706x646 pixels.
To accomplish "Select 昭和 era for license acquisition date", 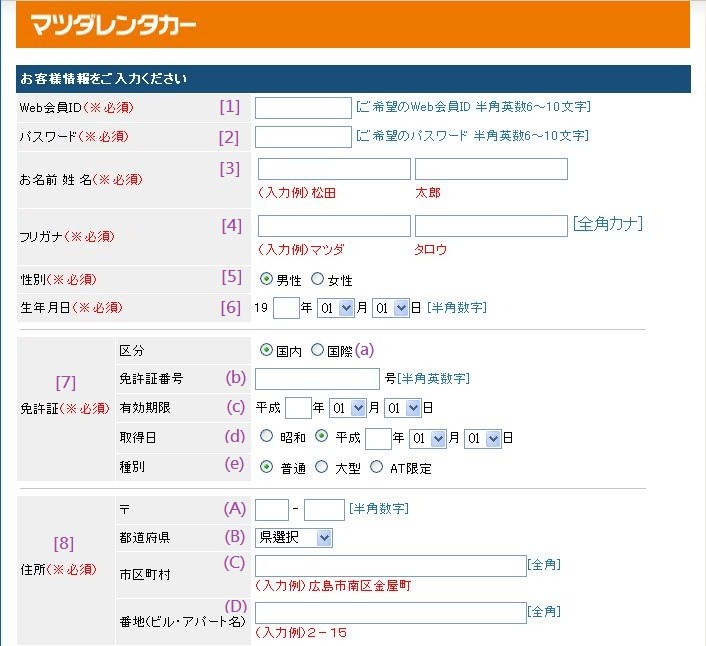I will (266, 436).
